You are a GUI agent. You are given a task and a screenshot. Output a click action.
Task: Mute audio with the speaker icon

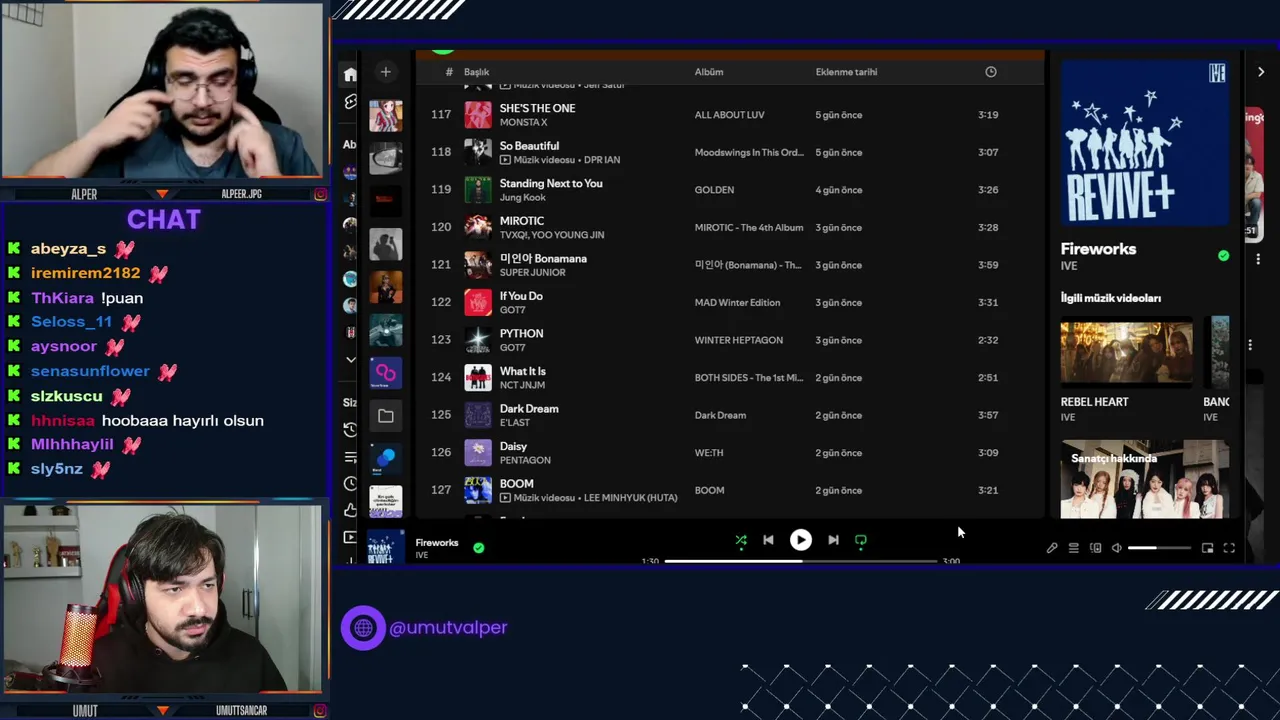coord(1117,548)
